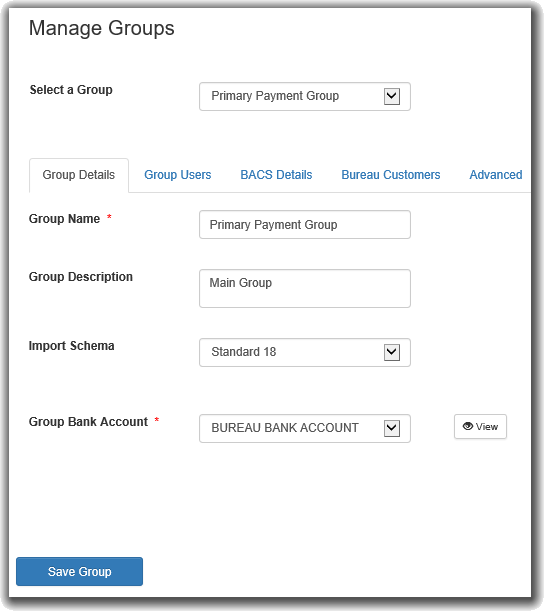Click inside the Group Description text area
This screenshot has width=544, height=611.
[x=305, y=288]
